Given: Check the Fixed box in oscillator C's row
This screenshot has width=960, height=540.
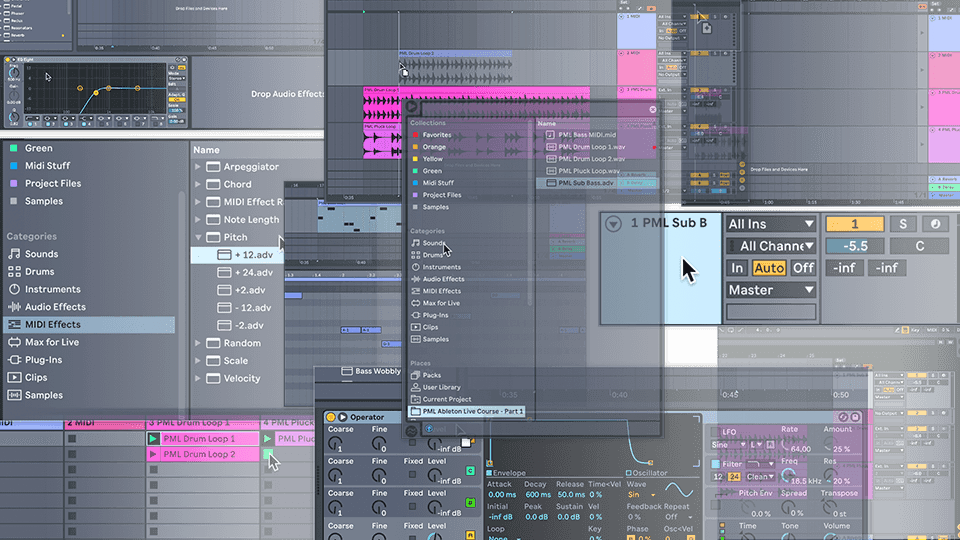Looking at the screenshot, I should pos(412,474).
